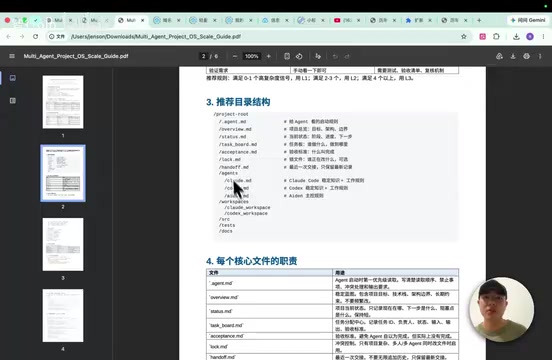
Task: Click the /project-root line in code block
Action: click(231, 114)
